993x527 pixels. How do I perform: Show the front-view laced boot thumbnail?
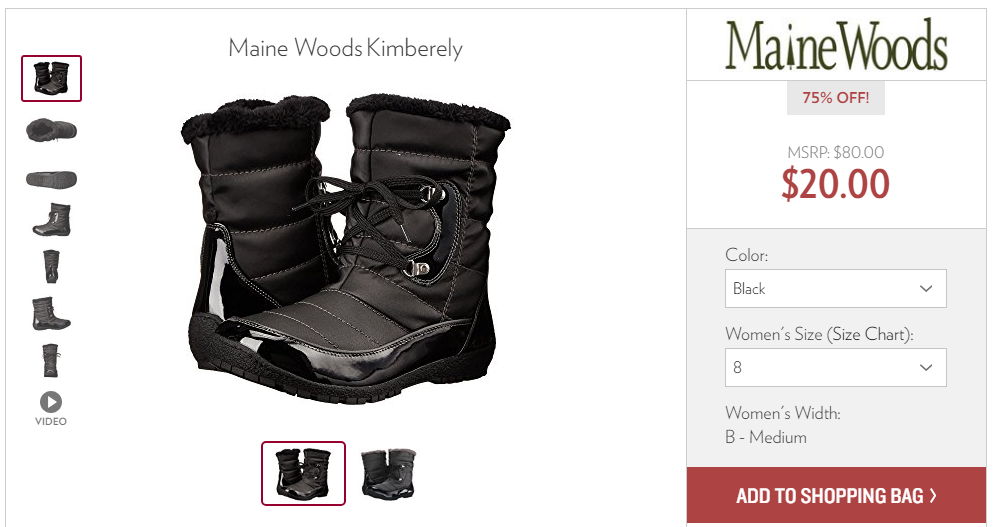tap(51, 360)
